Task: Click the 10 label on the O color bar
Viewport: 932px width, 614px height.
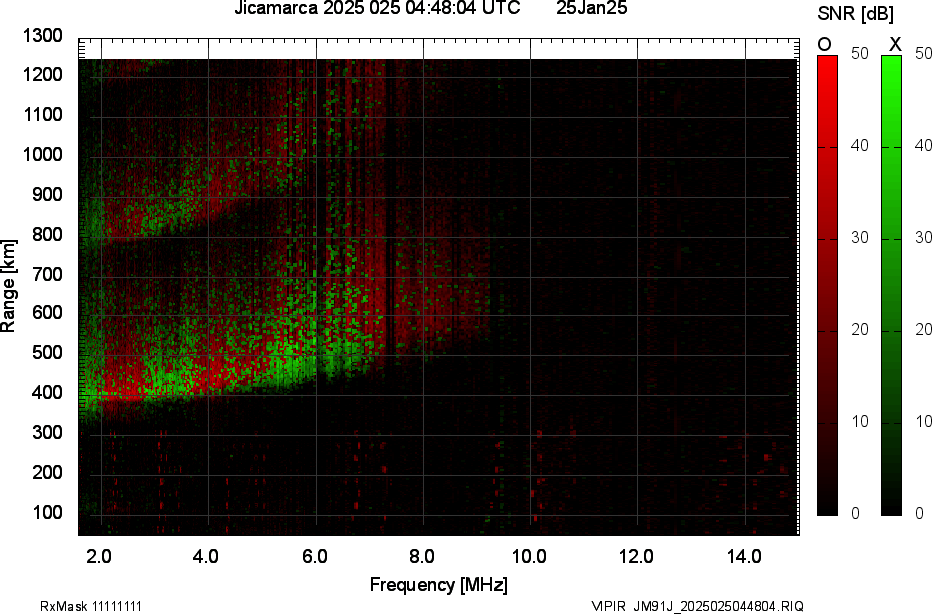Action: (860, 421)
